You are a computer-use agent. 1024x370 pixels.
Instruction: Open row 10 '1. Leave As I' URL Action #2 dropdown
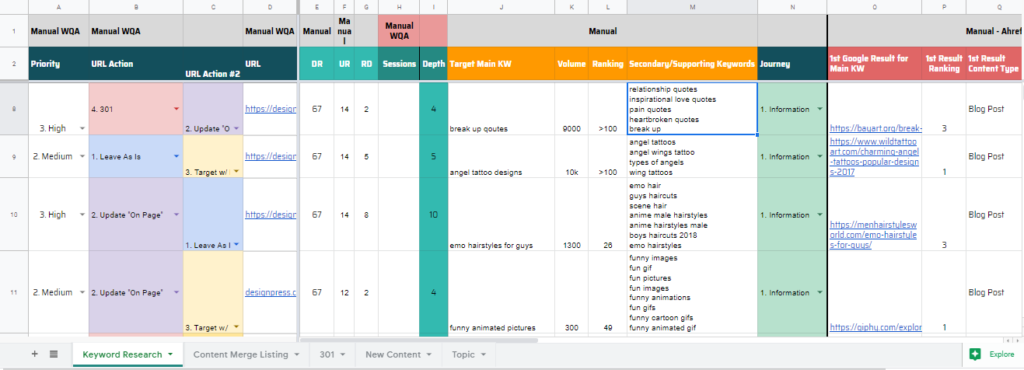(236, 245)
